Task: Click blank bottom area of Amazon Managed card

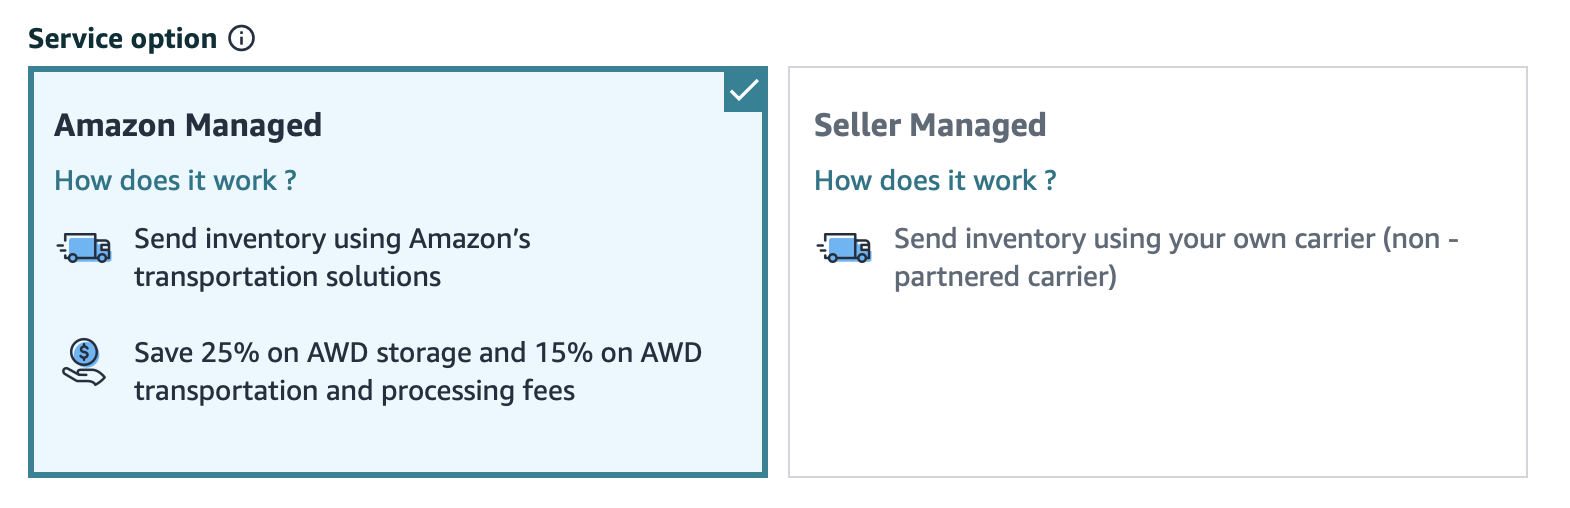Action: [x=398, y=440]
